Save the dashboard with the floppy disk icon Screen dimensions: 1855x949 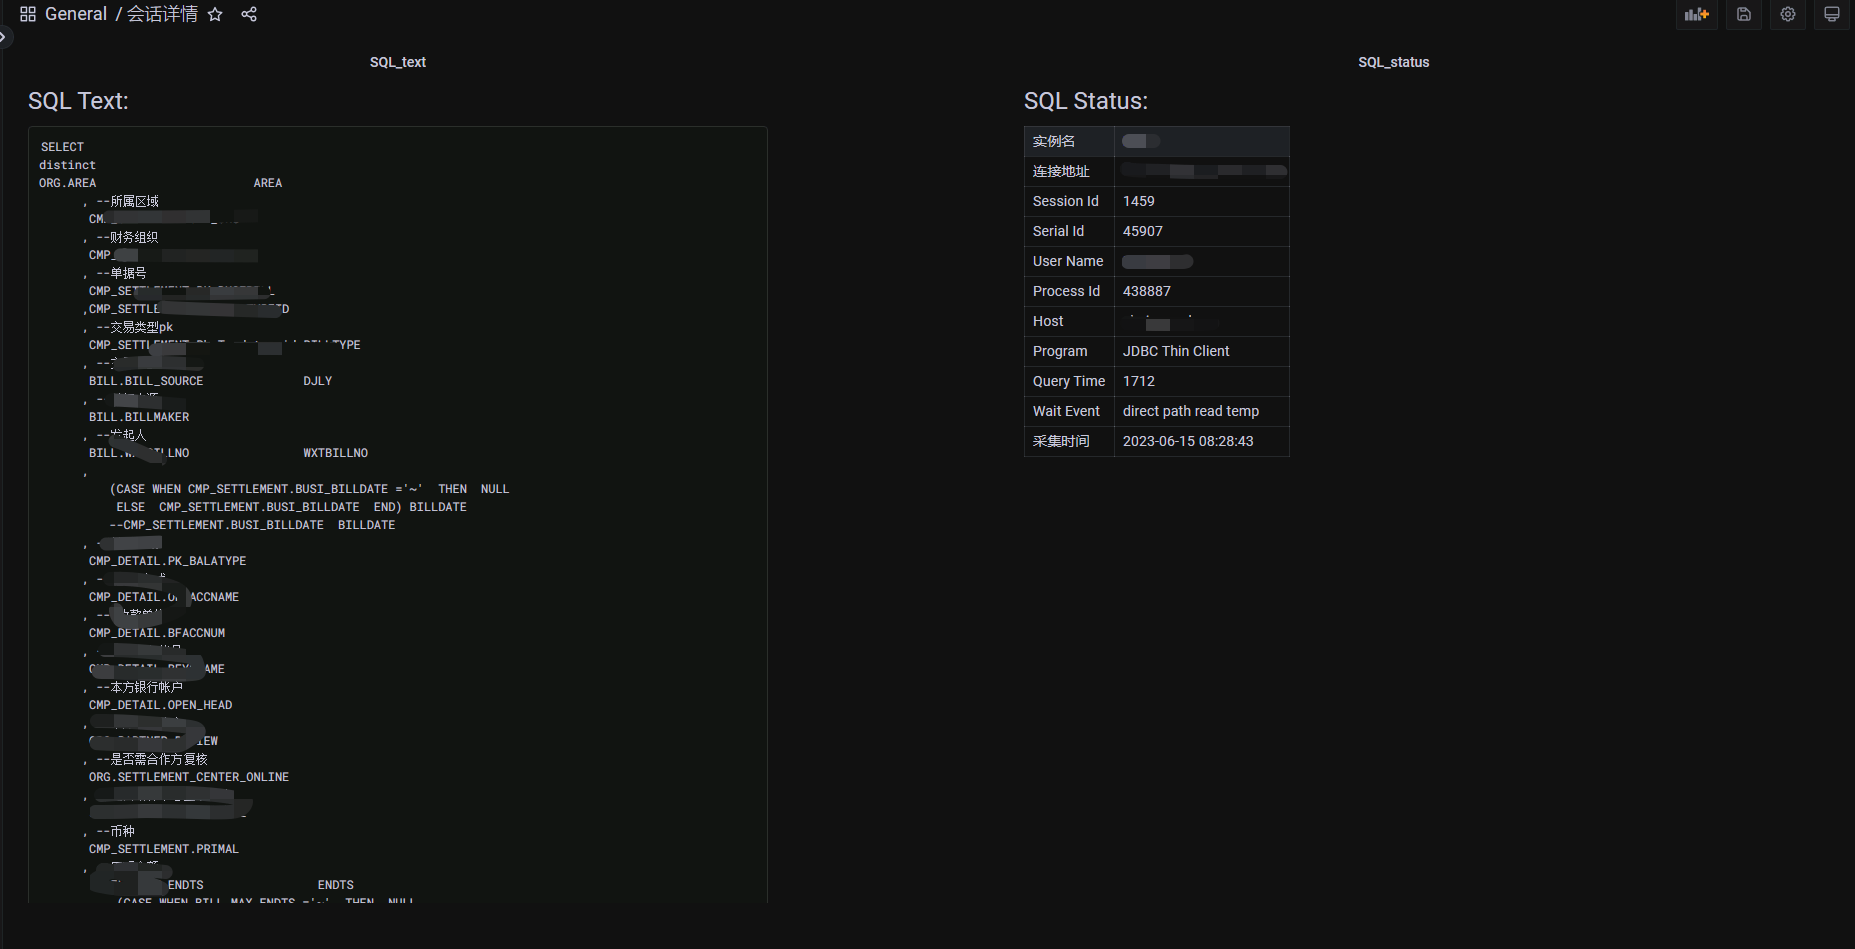(1744, 14)
